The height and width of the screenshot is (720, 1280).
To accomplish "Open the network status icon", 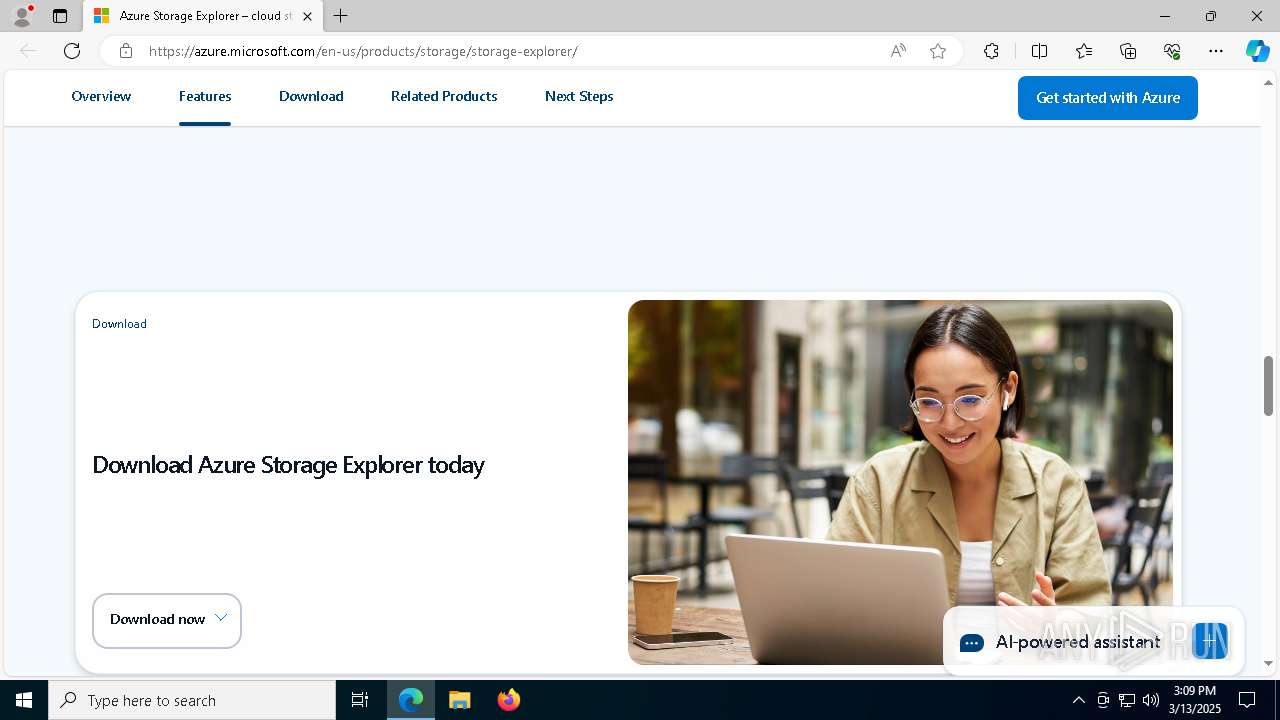I will [1127, 700].
